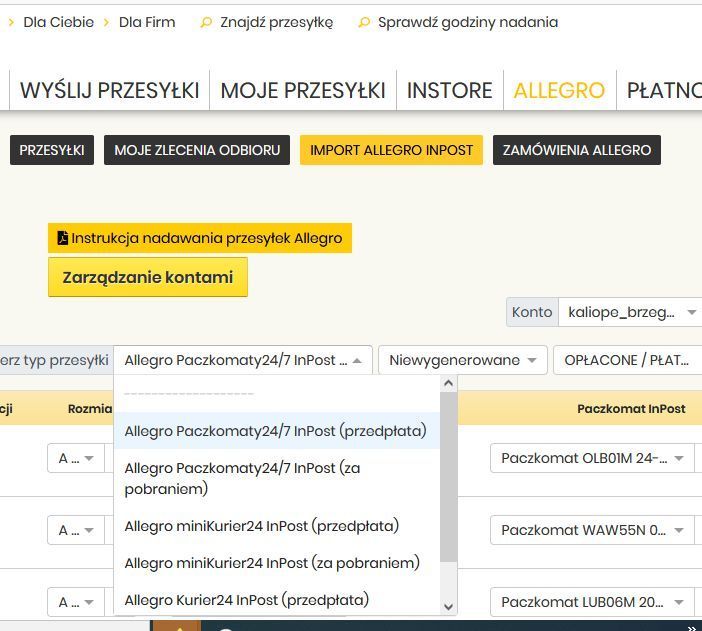
Task: Go to the INSTORE tab
Action: tap(449, 90)
